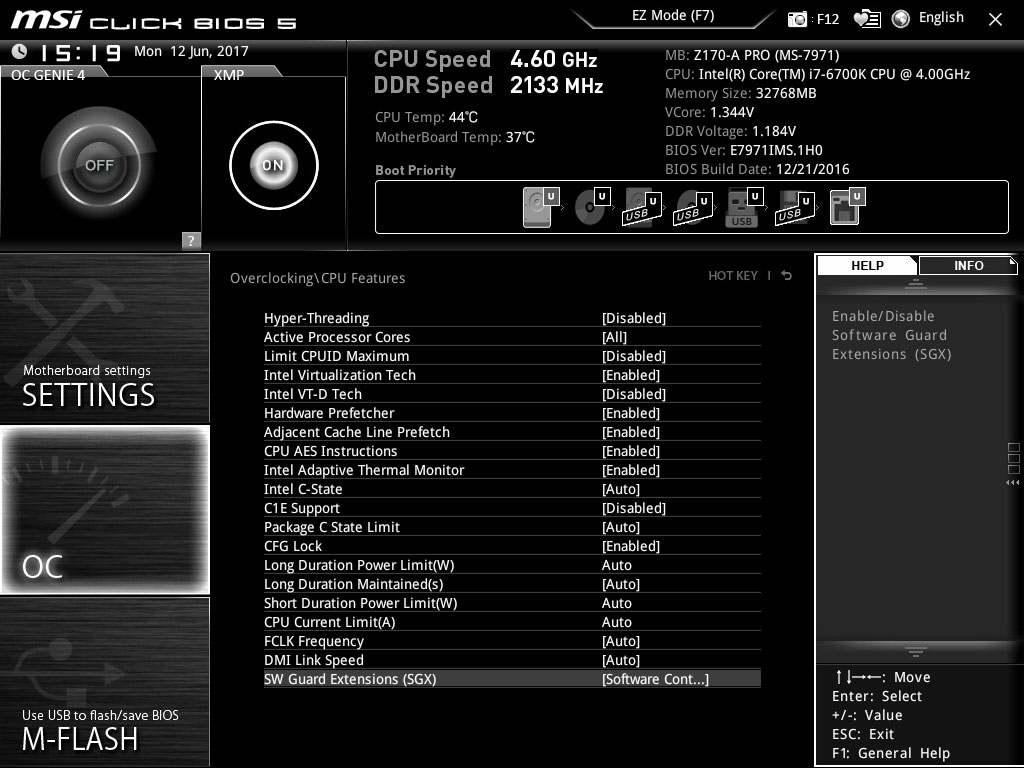Click Short Duration Power Limit(W) Auto field

coord(616,603)
